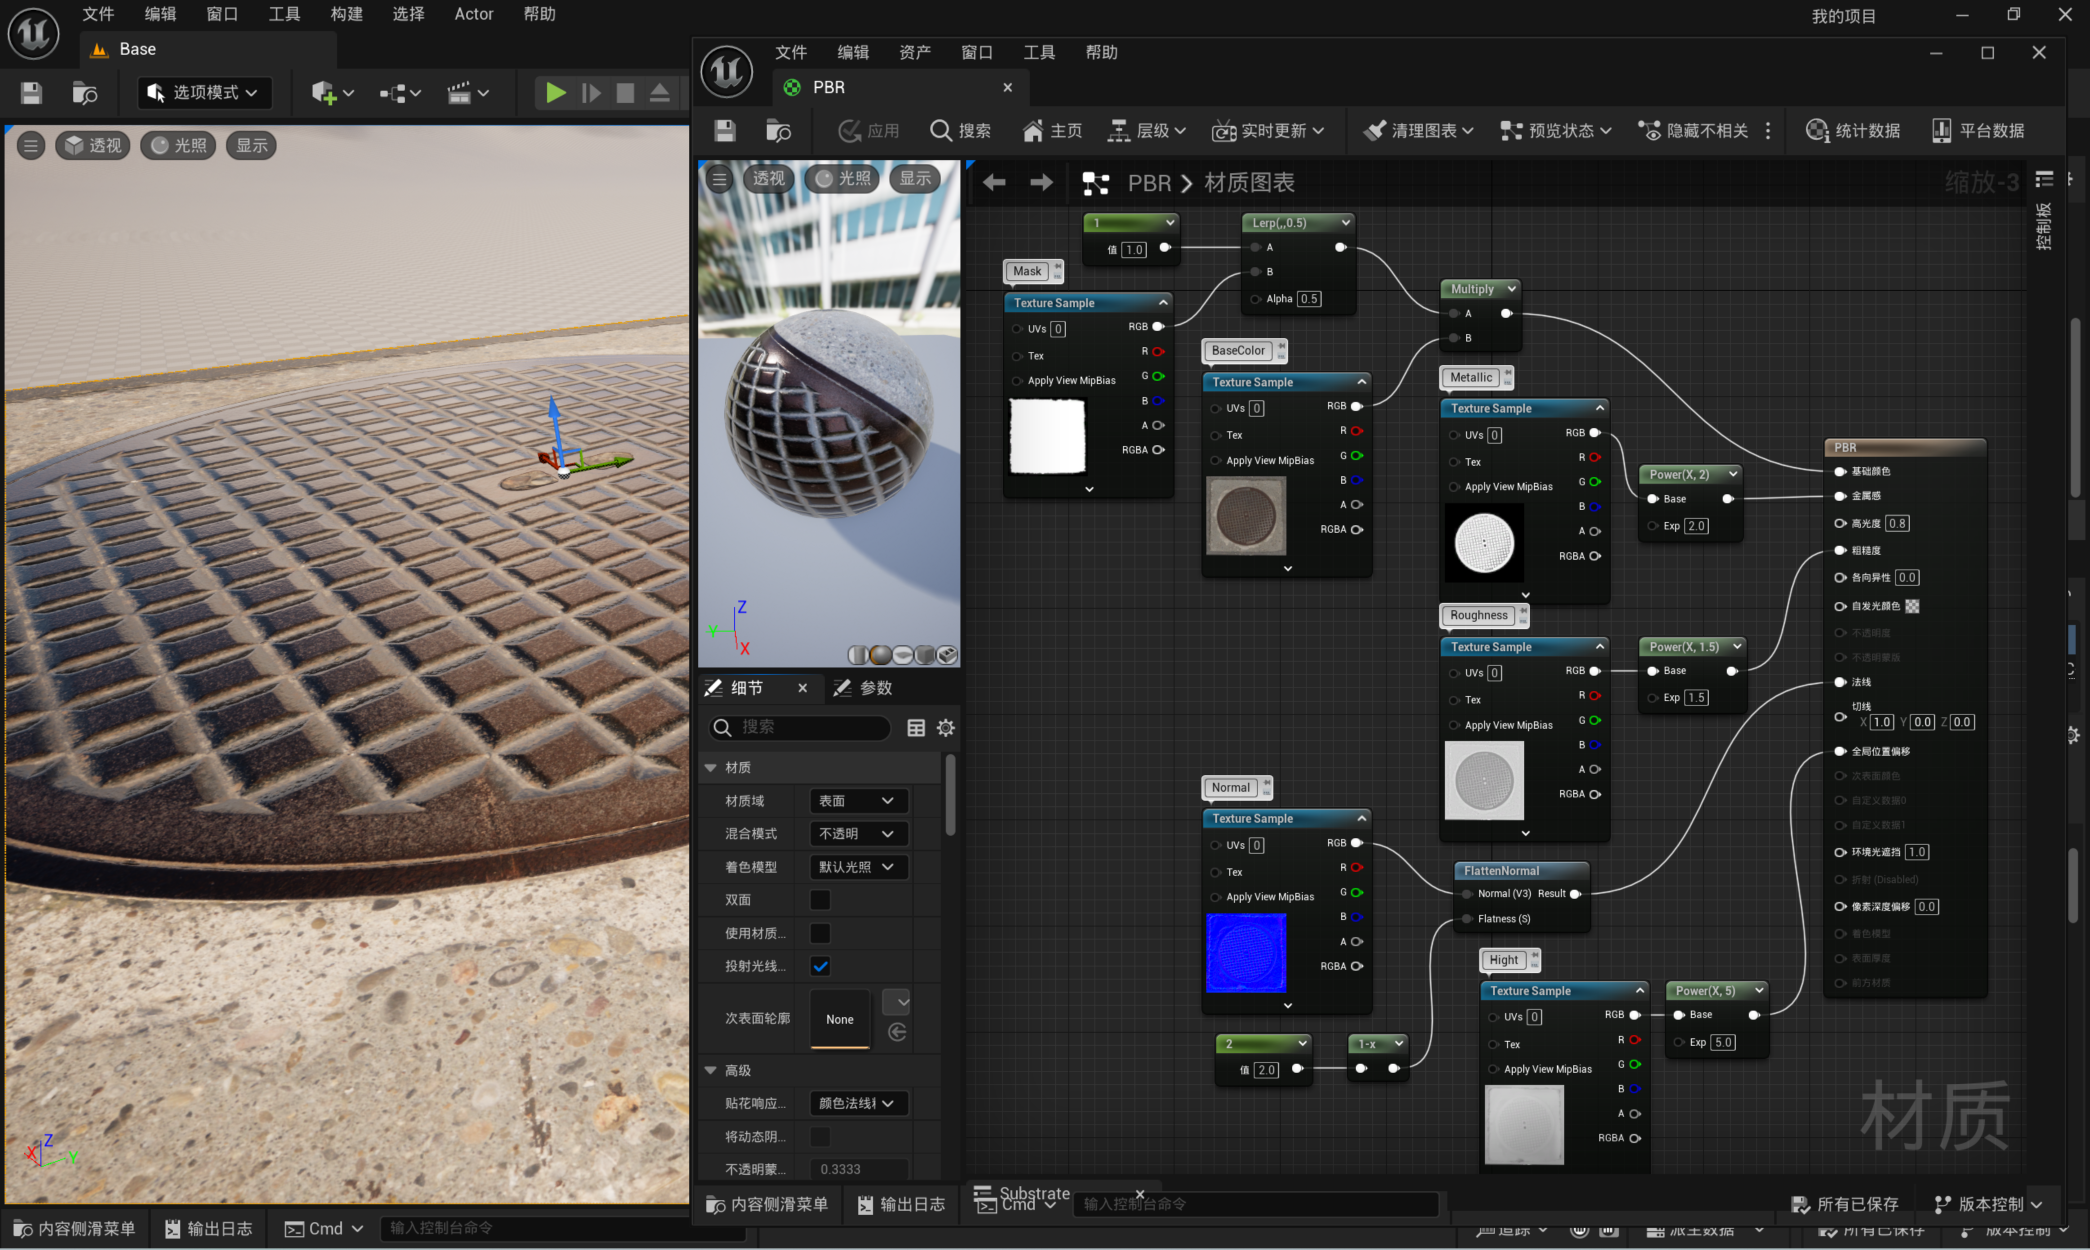Enable the 使用材质 checkbox
This screenshot has height=1250, width=2090.
(820, 933)
